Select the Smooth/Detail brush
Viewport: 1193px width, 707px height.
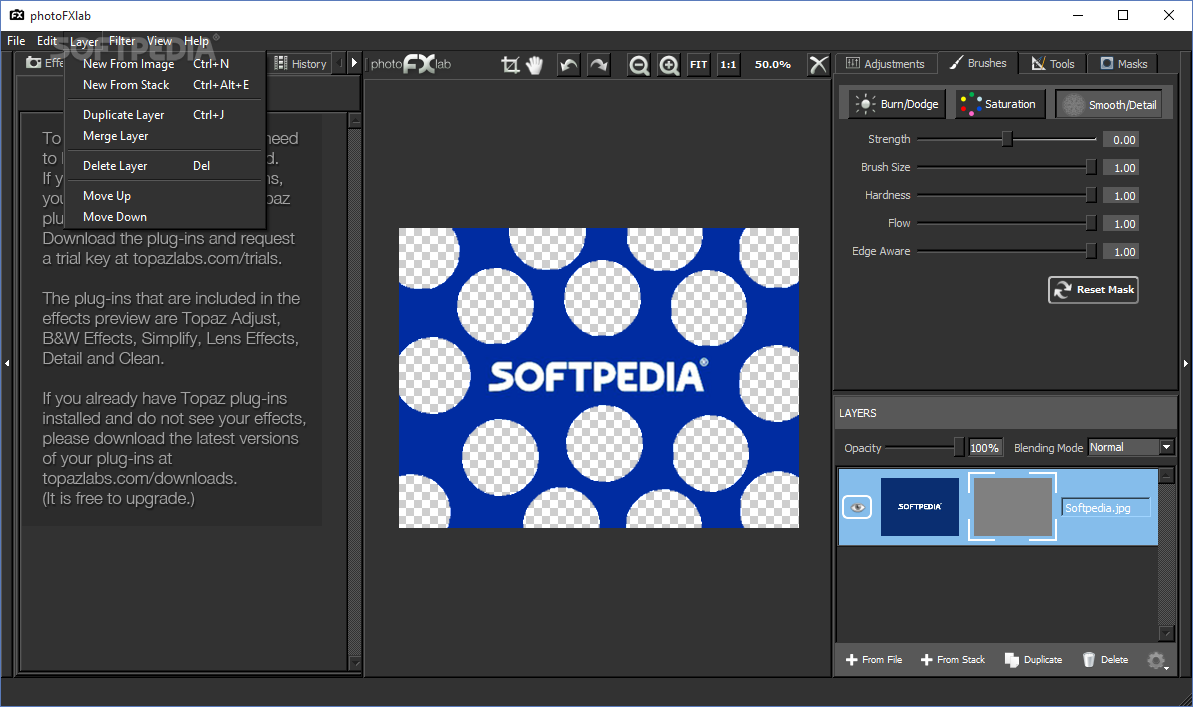[1109, 104]
